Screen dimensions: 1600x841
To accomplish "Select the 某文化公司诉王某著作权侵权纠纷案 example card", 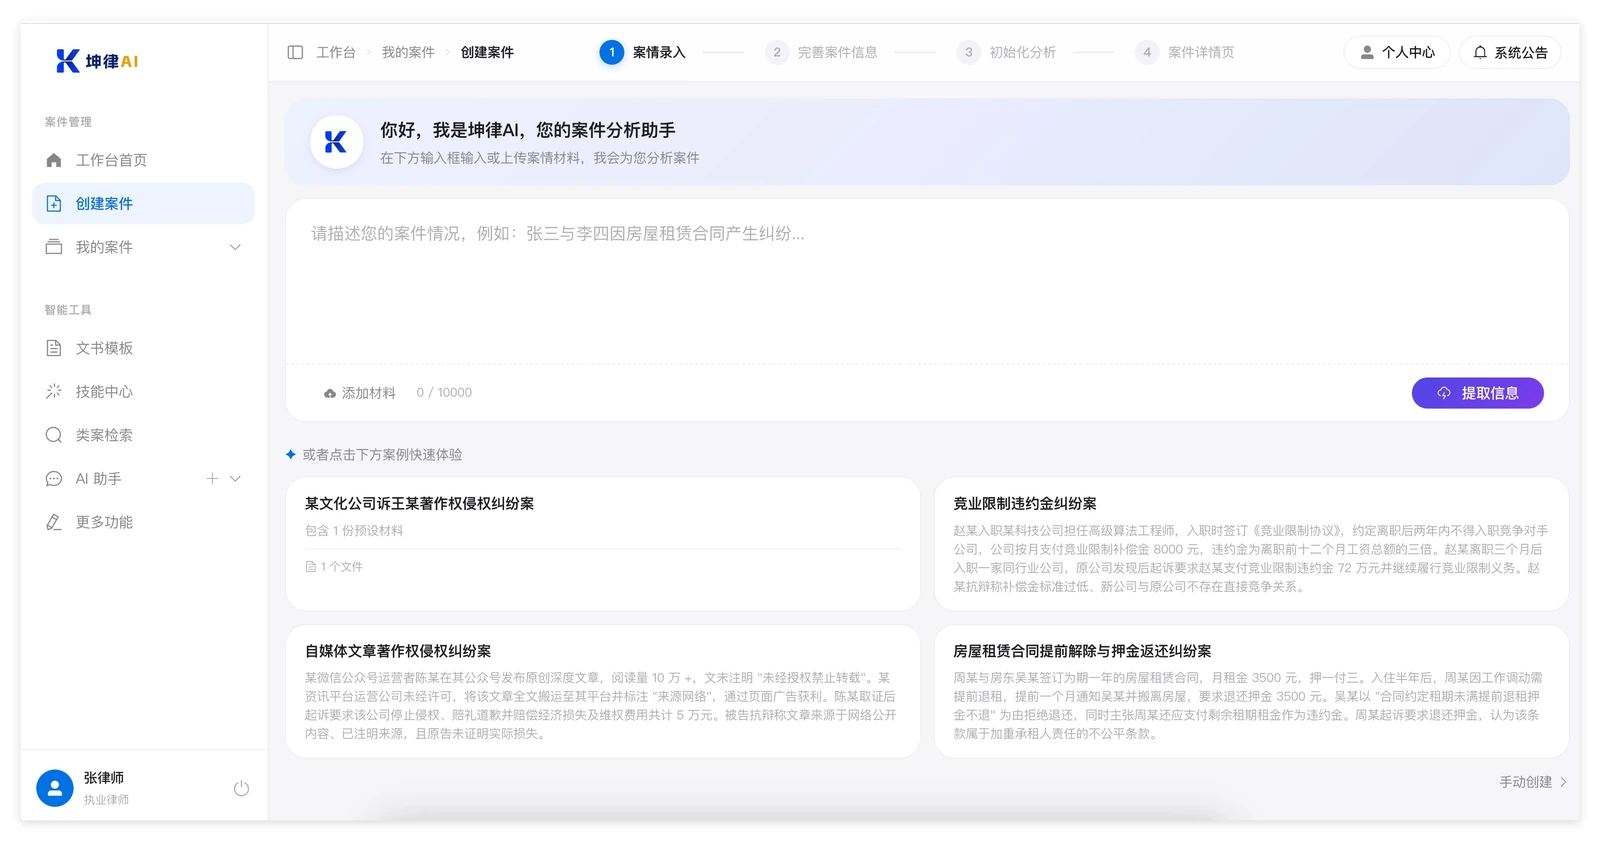I will (x=603, y=544).
